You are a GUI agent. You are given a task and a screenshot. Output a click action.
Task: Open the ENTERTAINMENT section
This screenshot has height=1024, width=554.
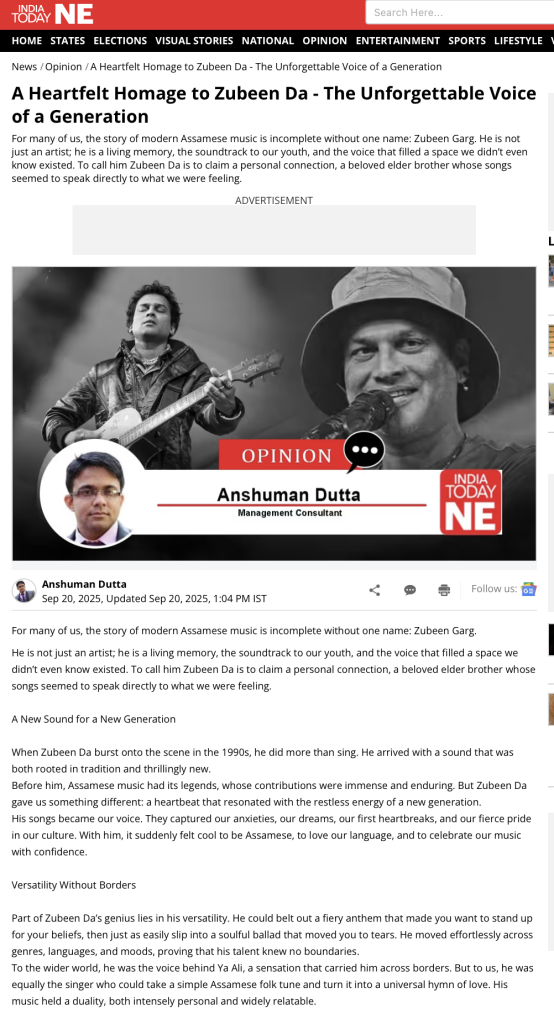[x=398, y=40]
